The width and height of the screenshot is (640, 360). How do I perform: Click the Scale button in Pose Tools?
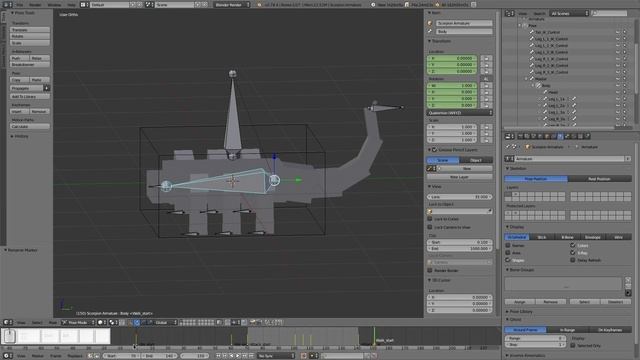(30, 43)
